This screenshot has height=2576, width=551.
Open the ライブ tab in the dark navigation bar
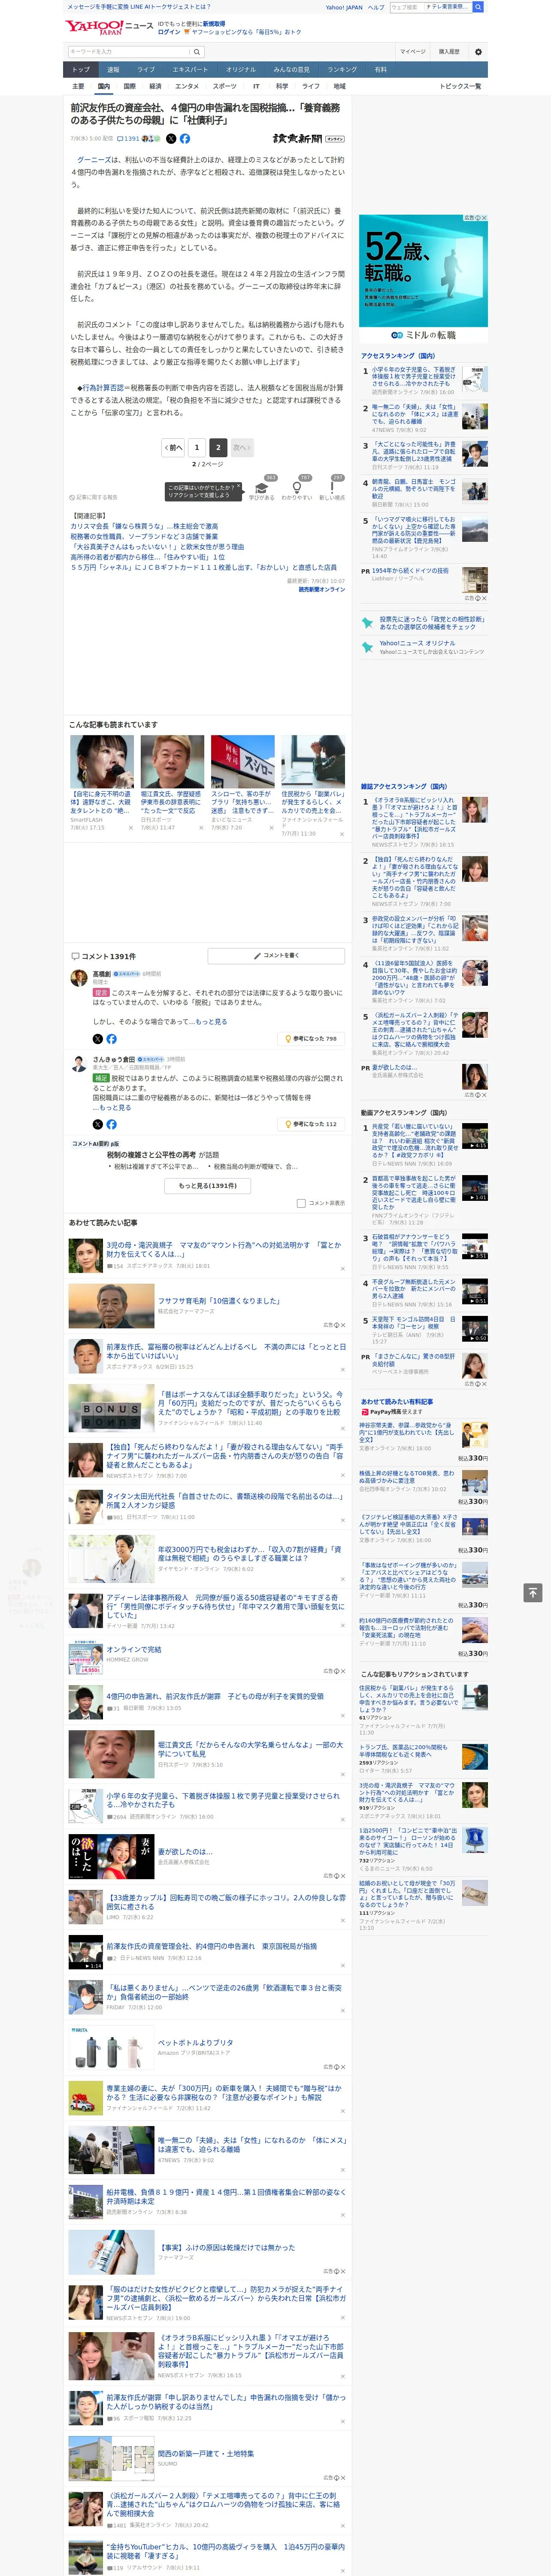pyautogui.click(x=146, y=70)
